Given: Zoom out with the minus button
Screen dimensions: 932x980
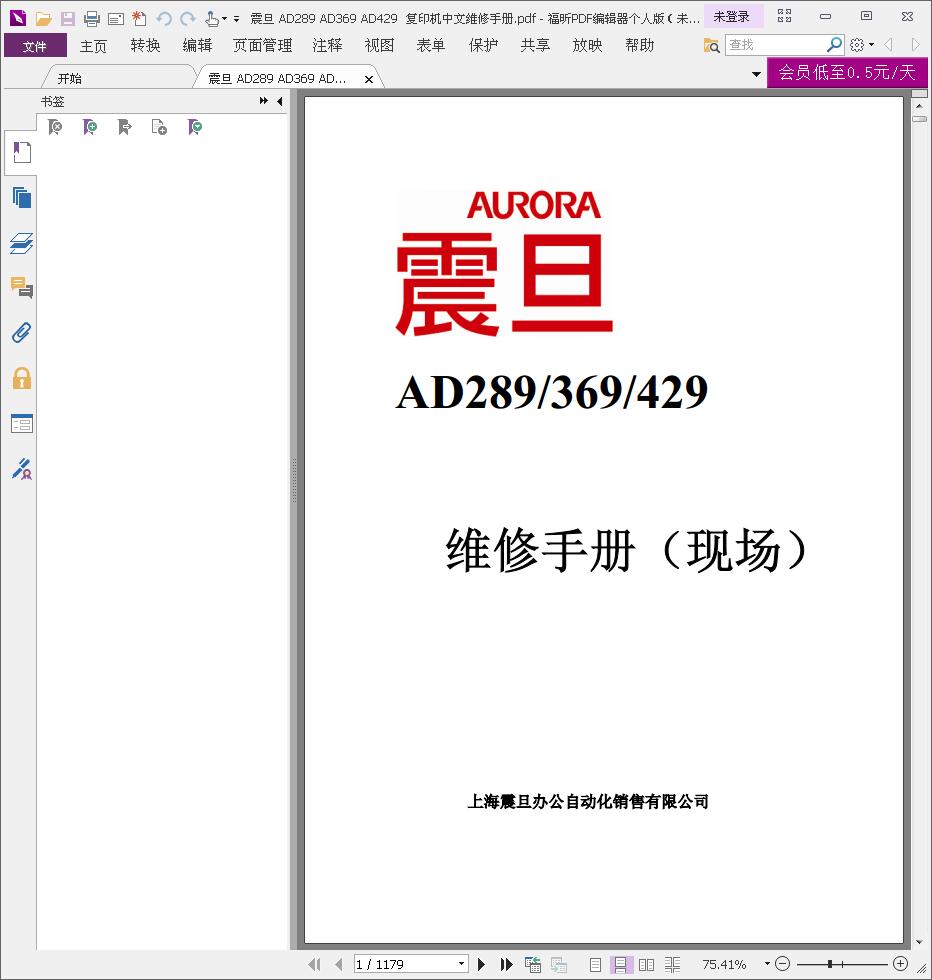Looking at the screenshot, I should click(x=783, y=964).
